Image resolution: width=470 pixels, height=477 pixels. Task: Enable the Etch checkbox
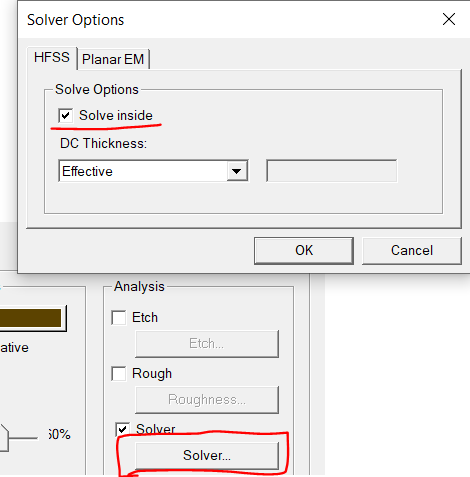(119, 318)
